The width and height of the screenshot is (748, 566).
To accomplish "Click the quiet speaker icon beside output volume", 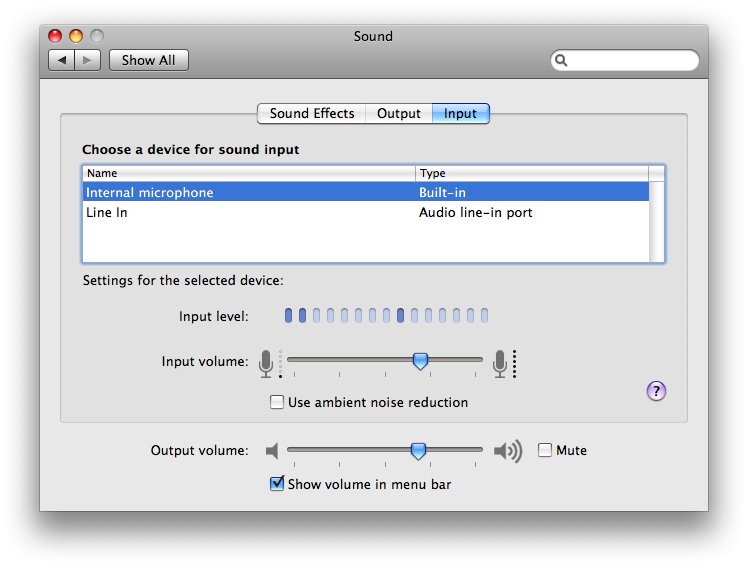I will 272,451.
